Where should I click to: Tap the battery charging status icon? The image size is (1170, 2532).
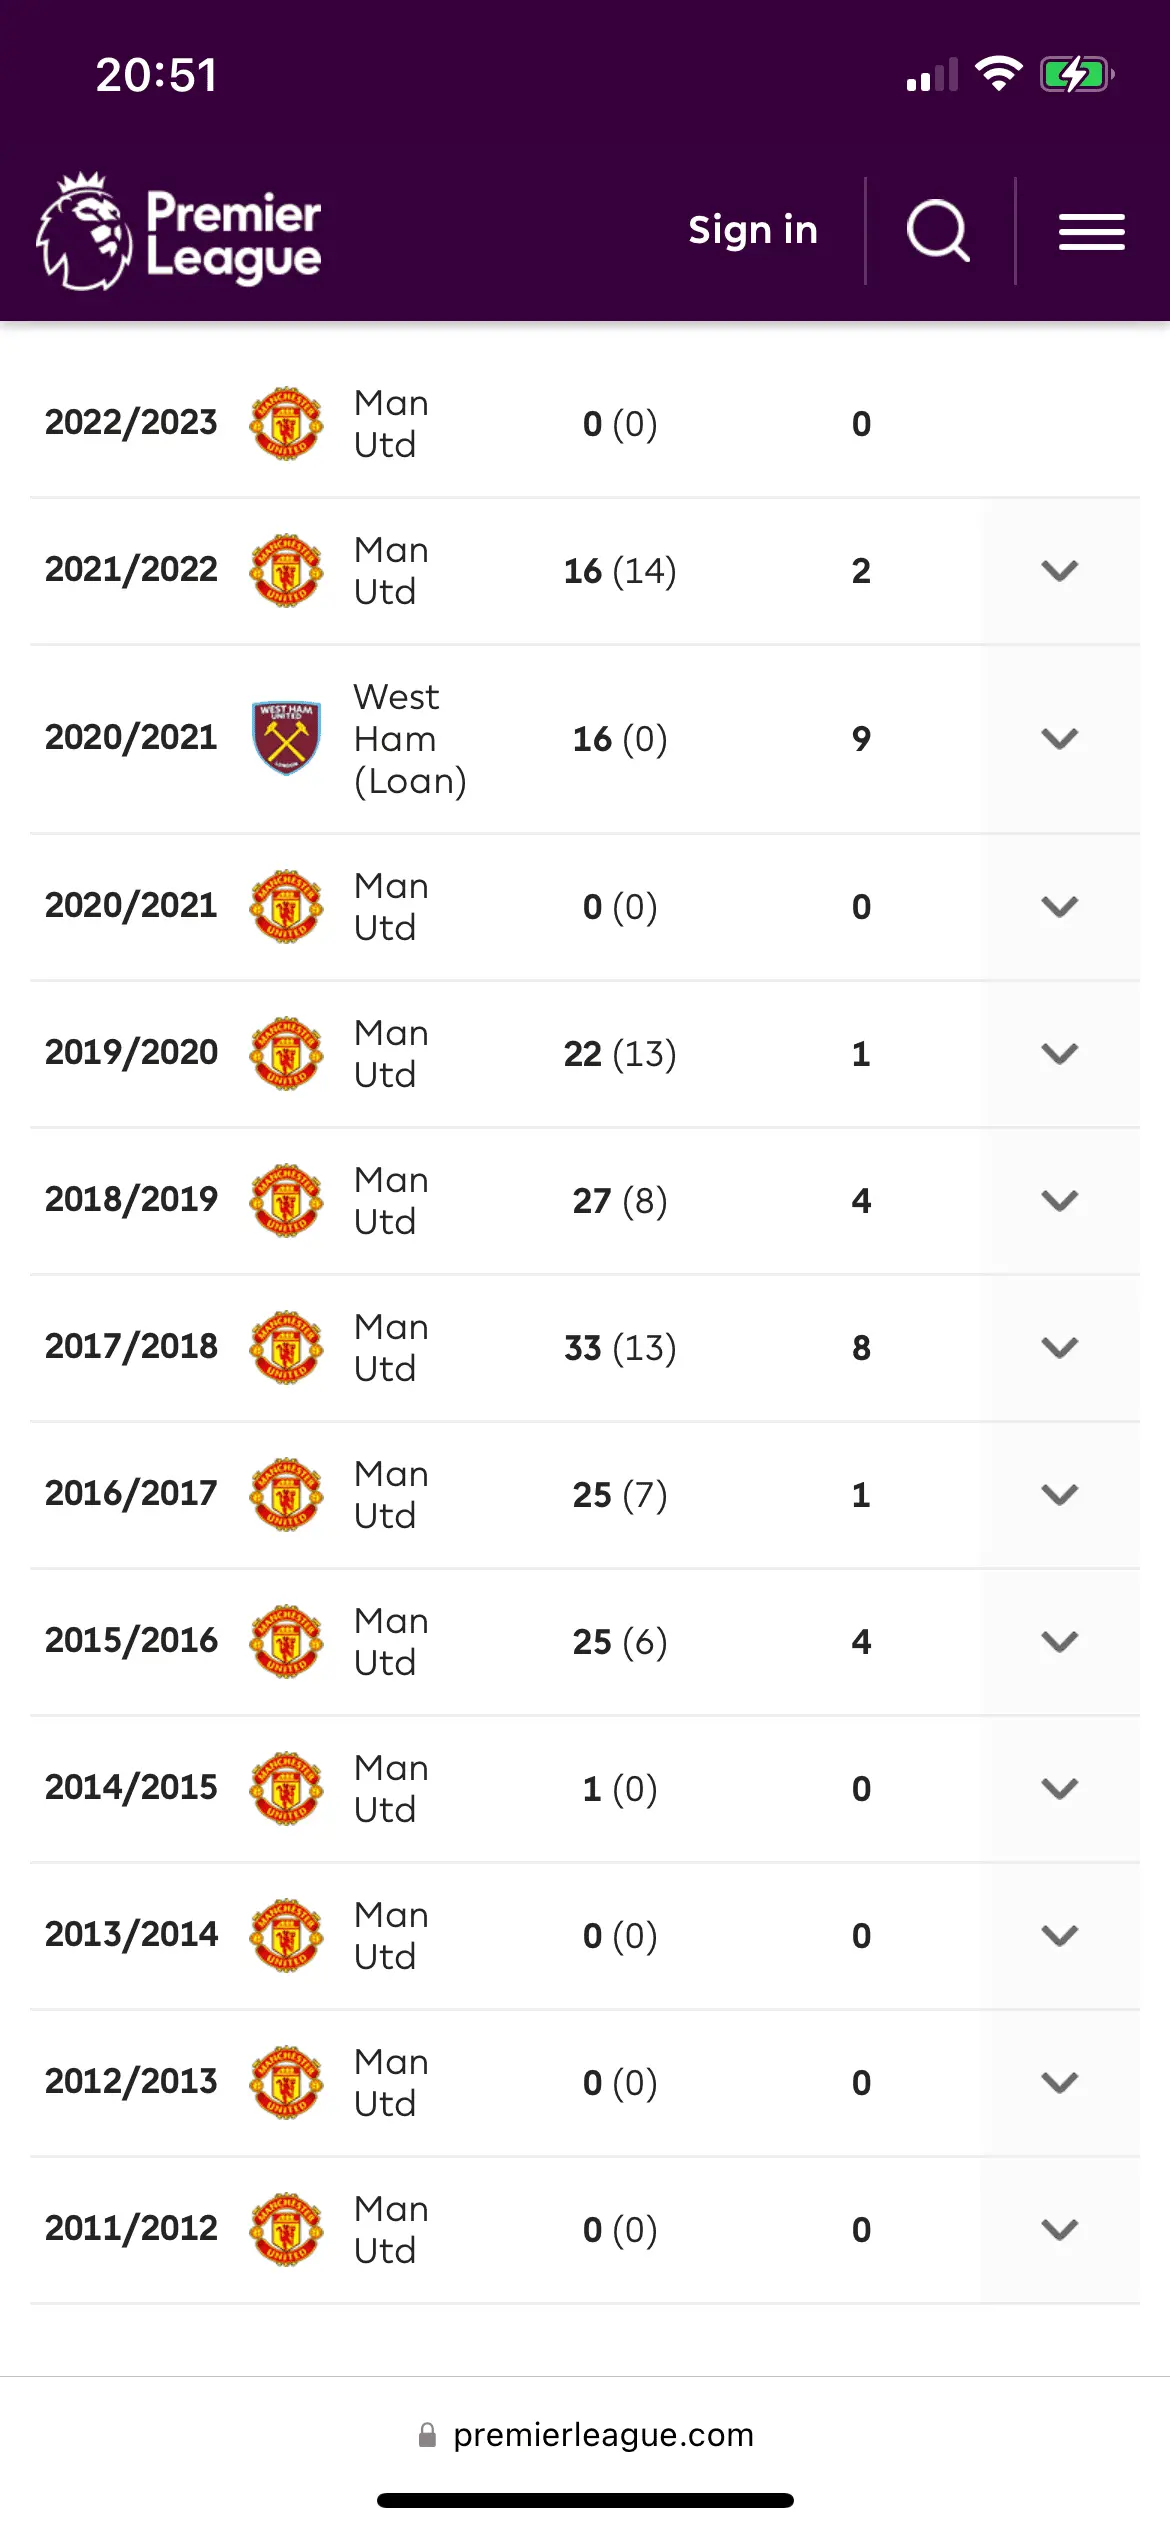tap(1076, 75)
